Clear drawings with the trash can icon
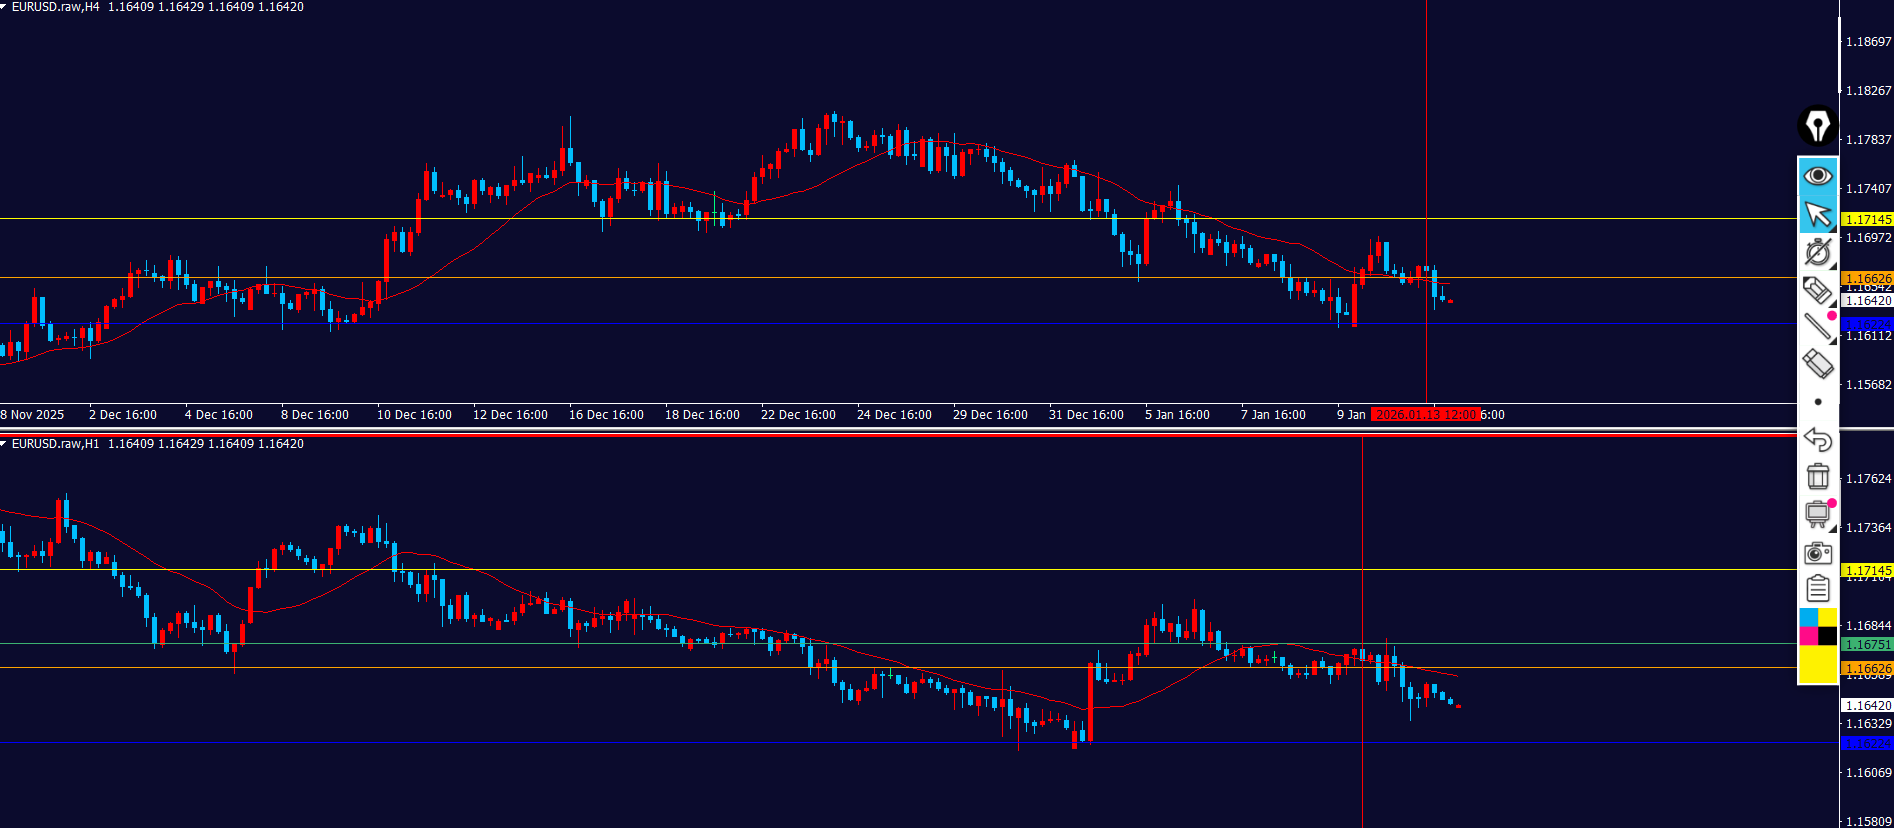The width and height of the screenshot is (1894, 828). [1817, 477]
